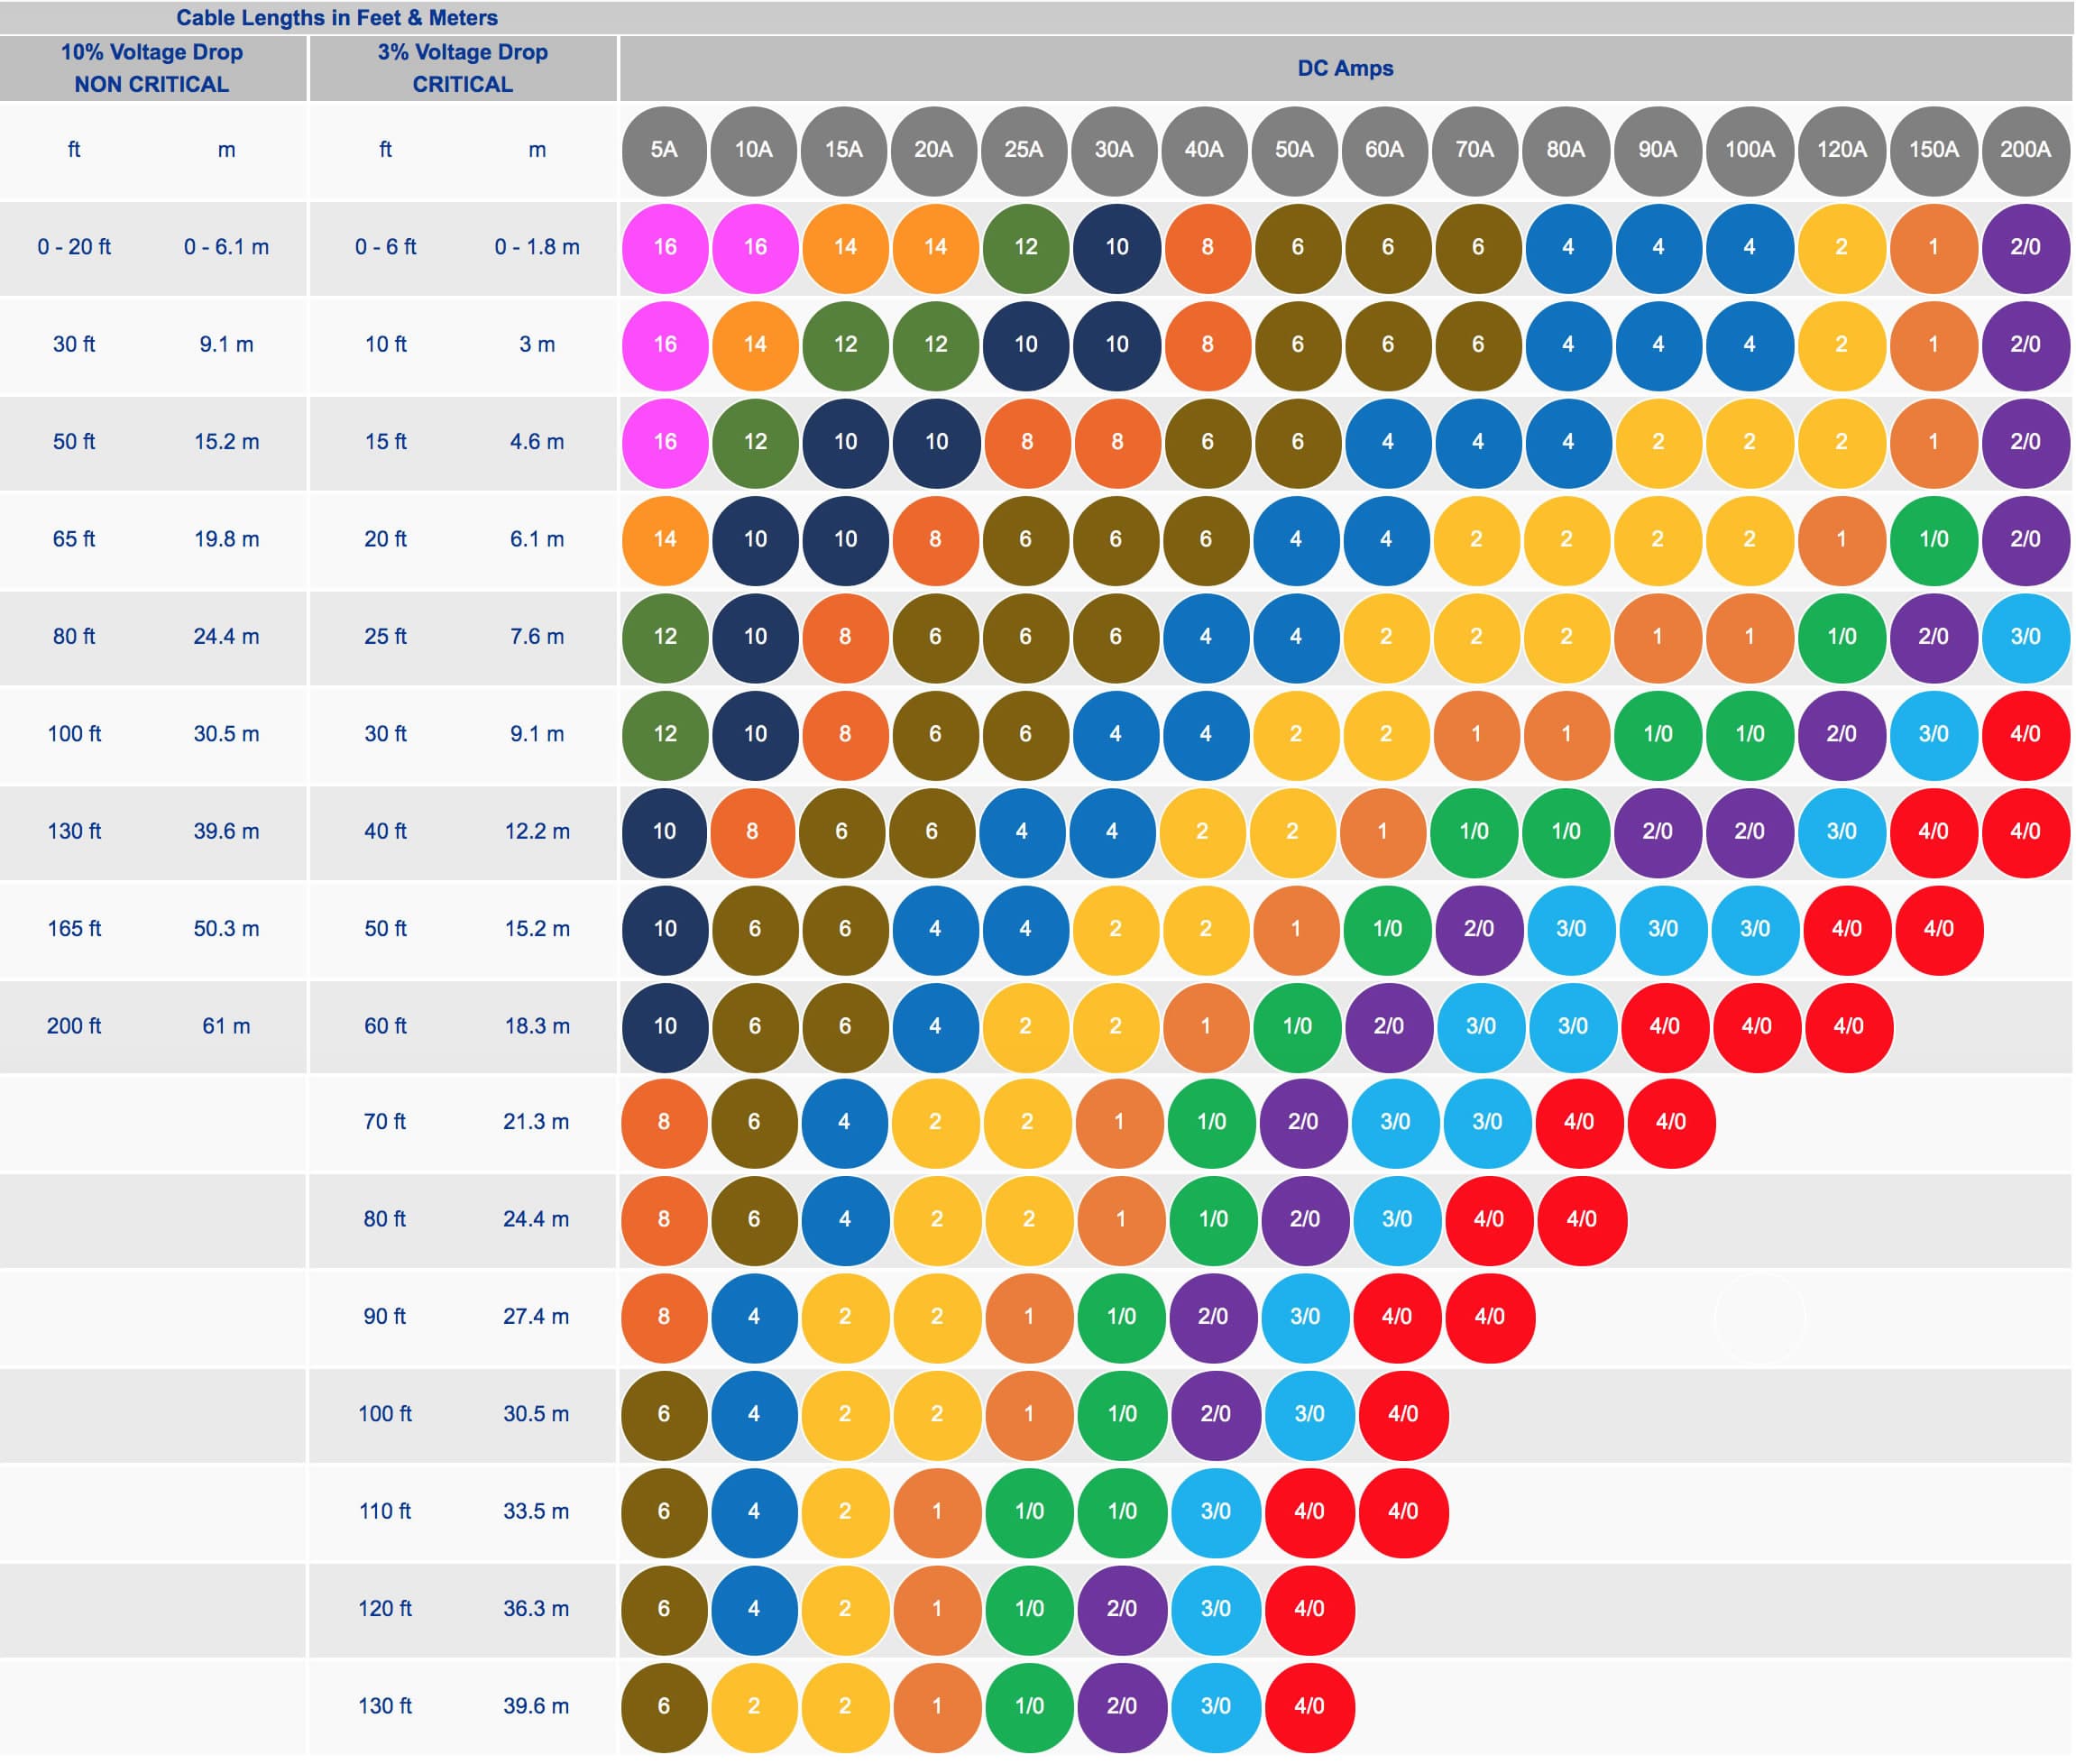Screen dimensions: 2076x1764
Task: Click the red 4/0 circle under 90A, 70 ft row
Action: (1672, 1123)
